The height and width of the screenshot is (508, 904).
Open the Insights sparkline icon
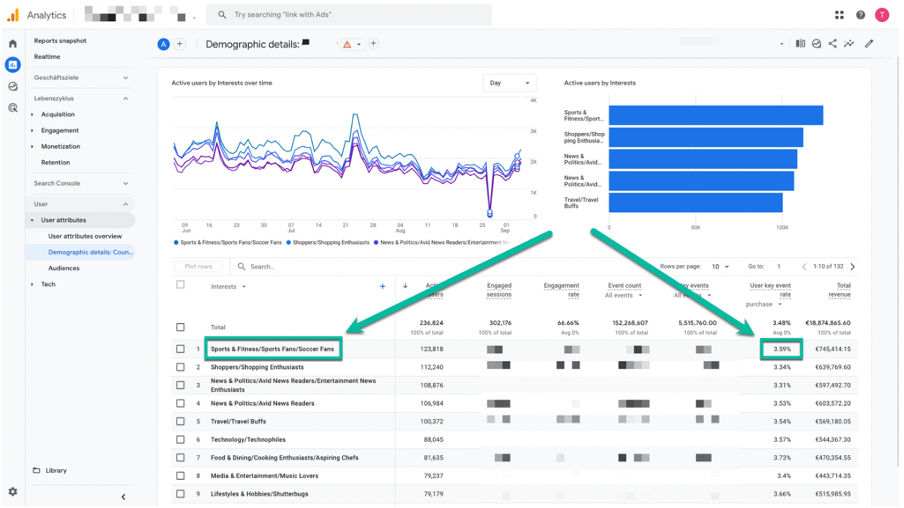pos(849,43)
